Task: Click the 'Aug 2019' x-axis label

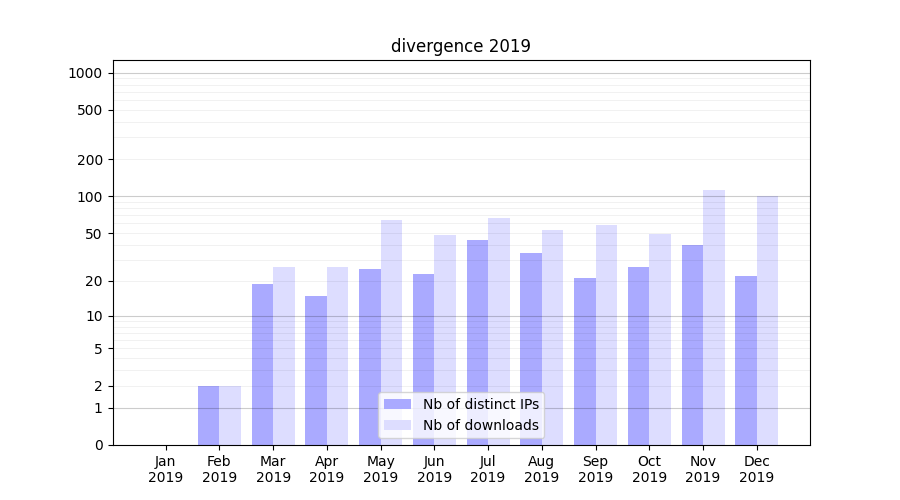Action: [541, 469]
